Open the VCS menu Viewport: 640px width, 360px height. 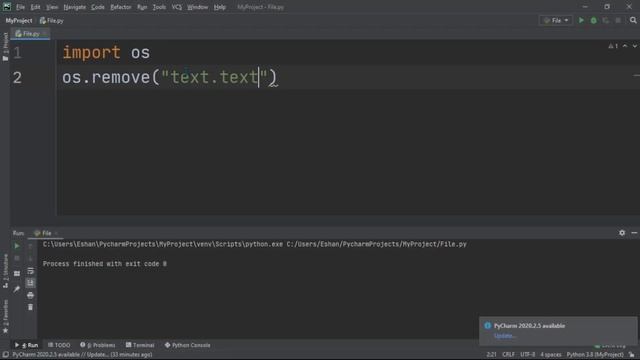pyautogui.click(x=177, y=7)
